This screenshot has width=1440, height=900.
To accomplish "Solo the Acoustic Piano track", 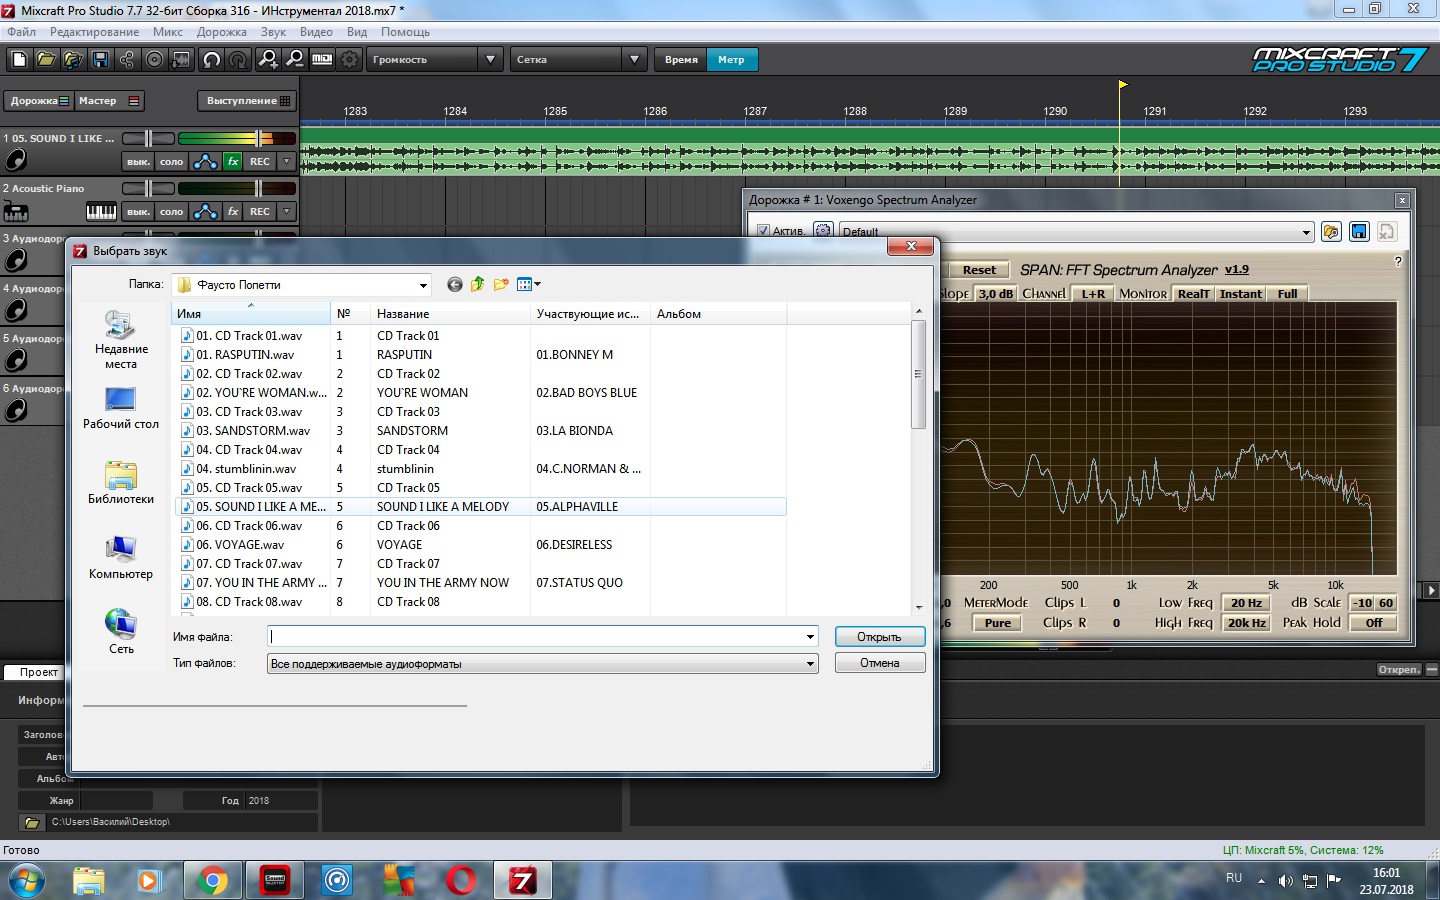I will [x=172, y=211].
